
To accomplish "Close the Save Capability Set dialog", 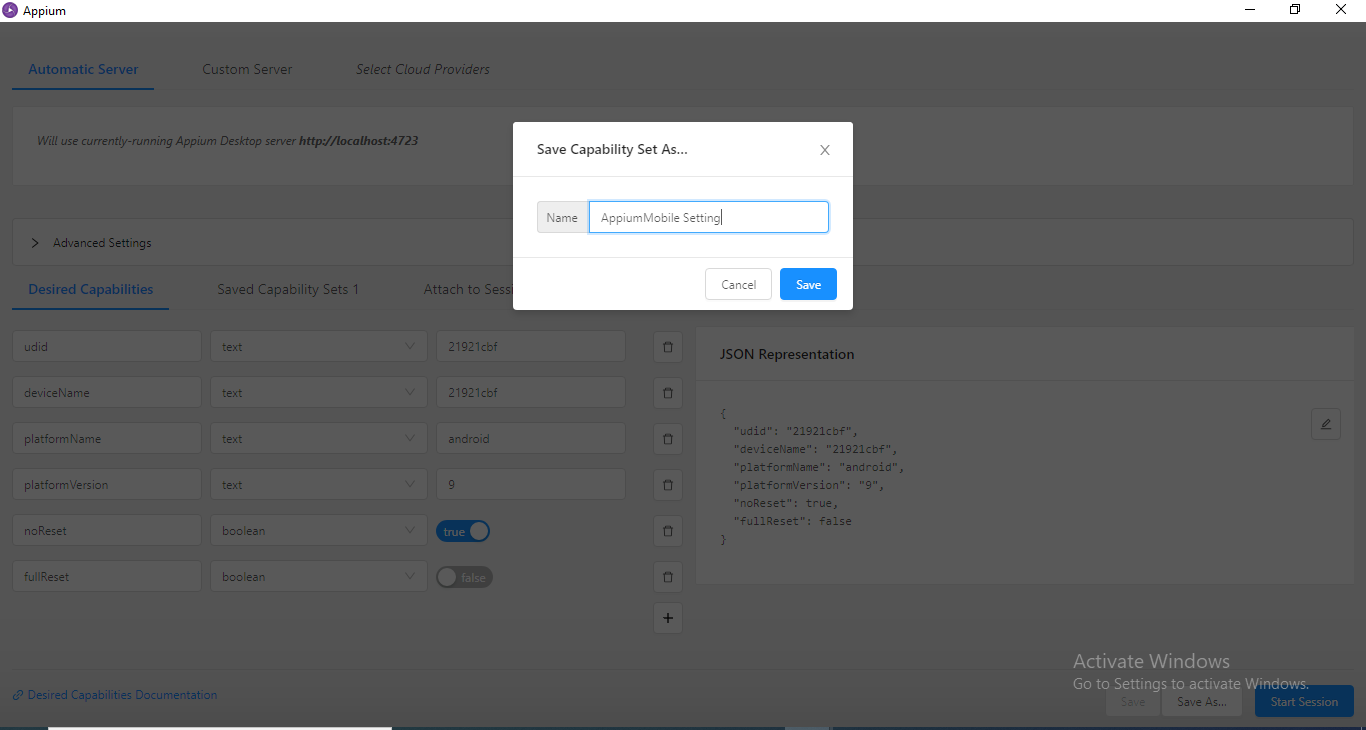I will 825,150.
